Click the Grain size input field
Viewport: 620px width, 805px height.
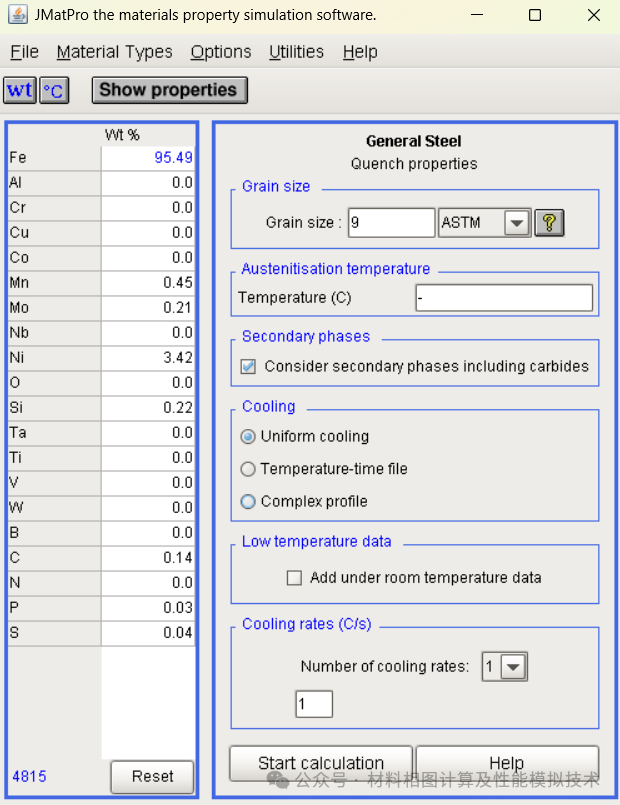tap(391, 223)
